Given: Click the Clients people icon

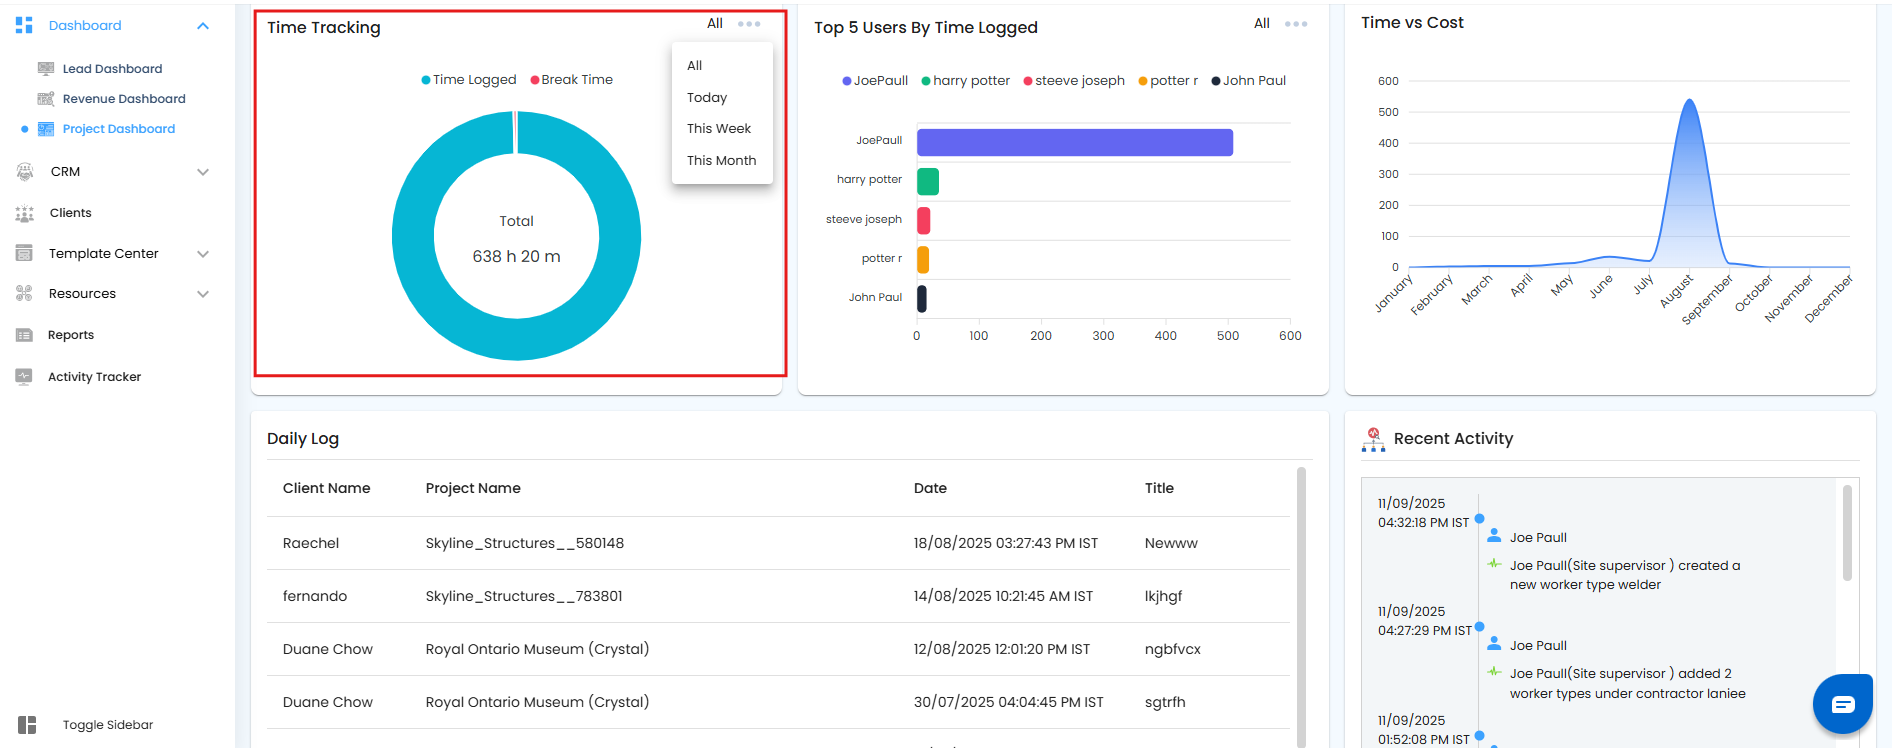Looking at the screenshot, I should click(x=25, y=213).
